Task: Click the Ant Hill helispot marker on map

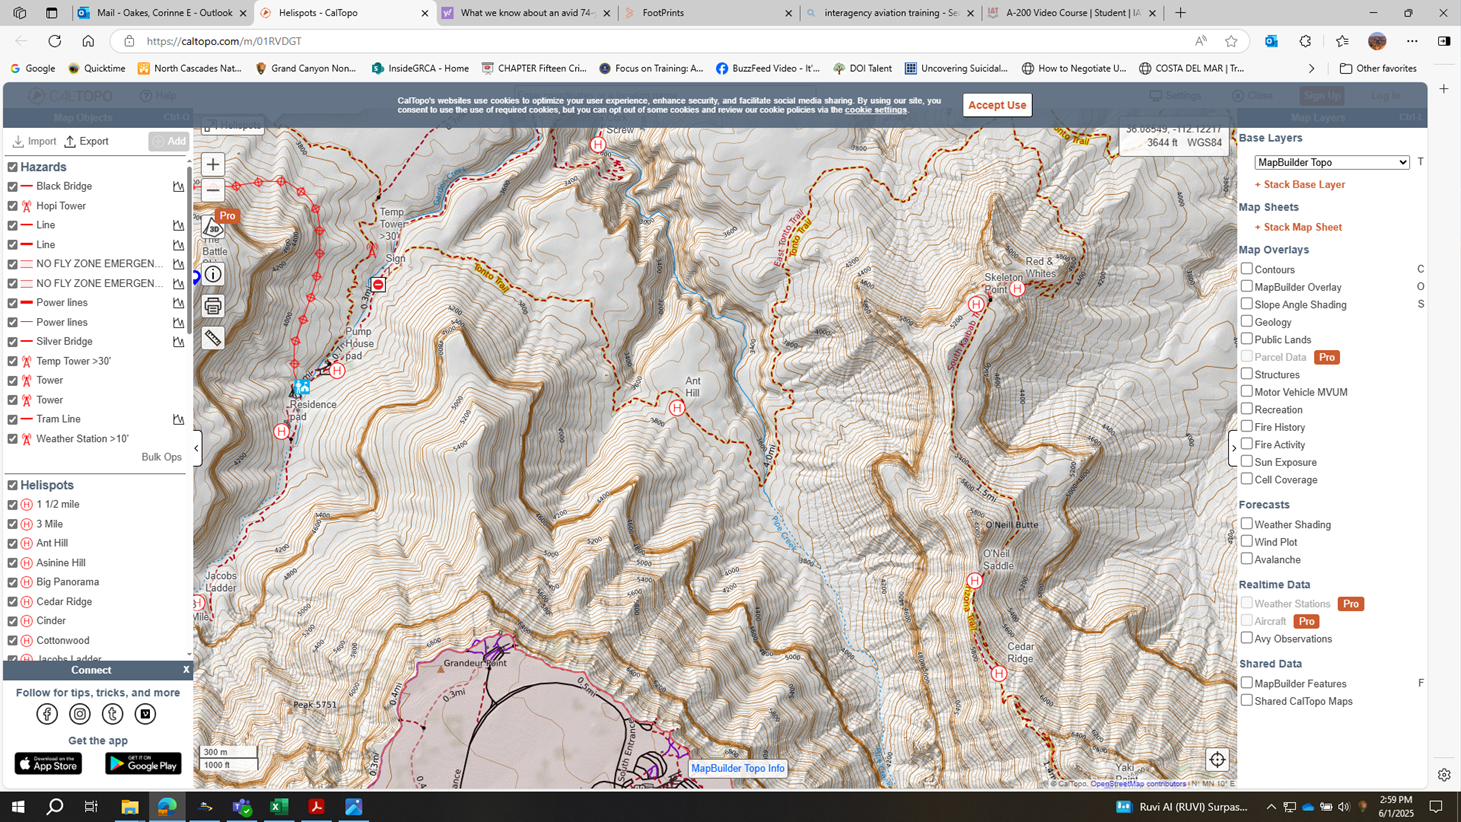Action: click(x=677, y=408)
